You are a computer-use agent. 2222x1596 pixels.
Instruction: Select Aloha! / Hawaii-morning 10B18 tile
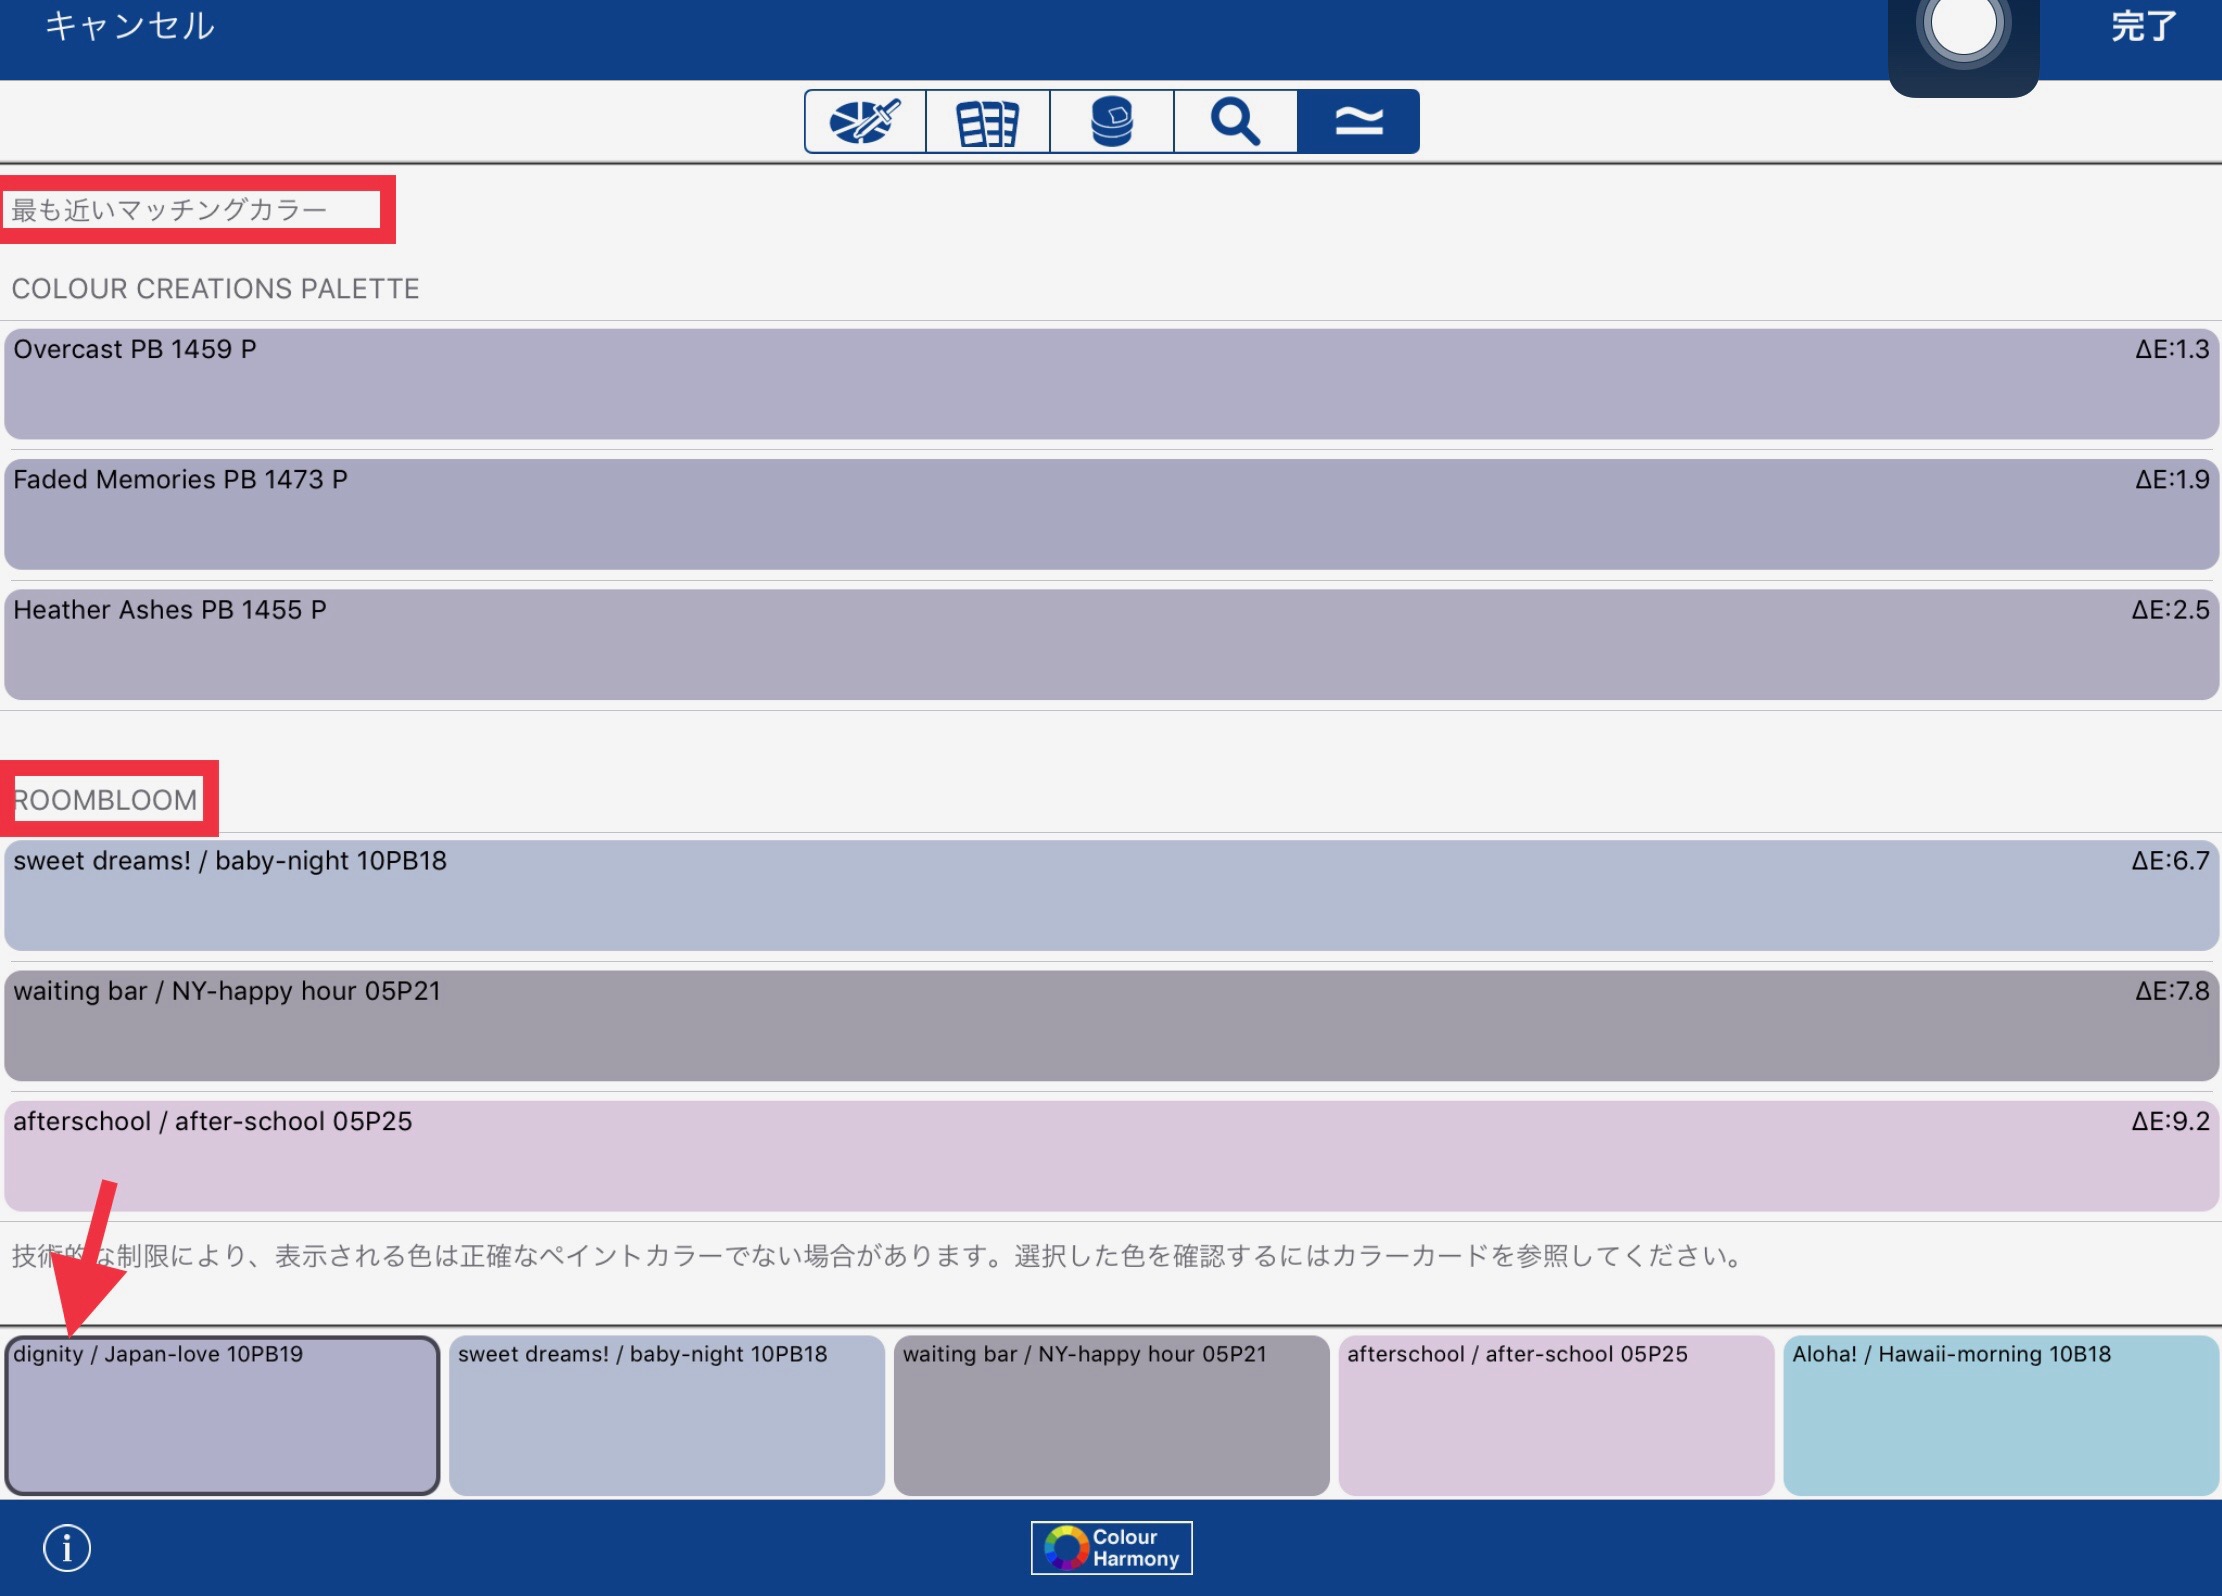(x=2001, y=1415)
